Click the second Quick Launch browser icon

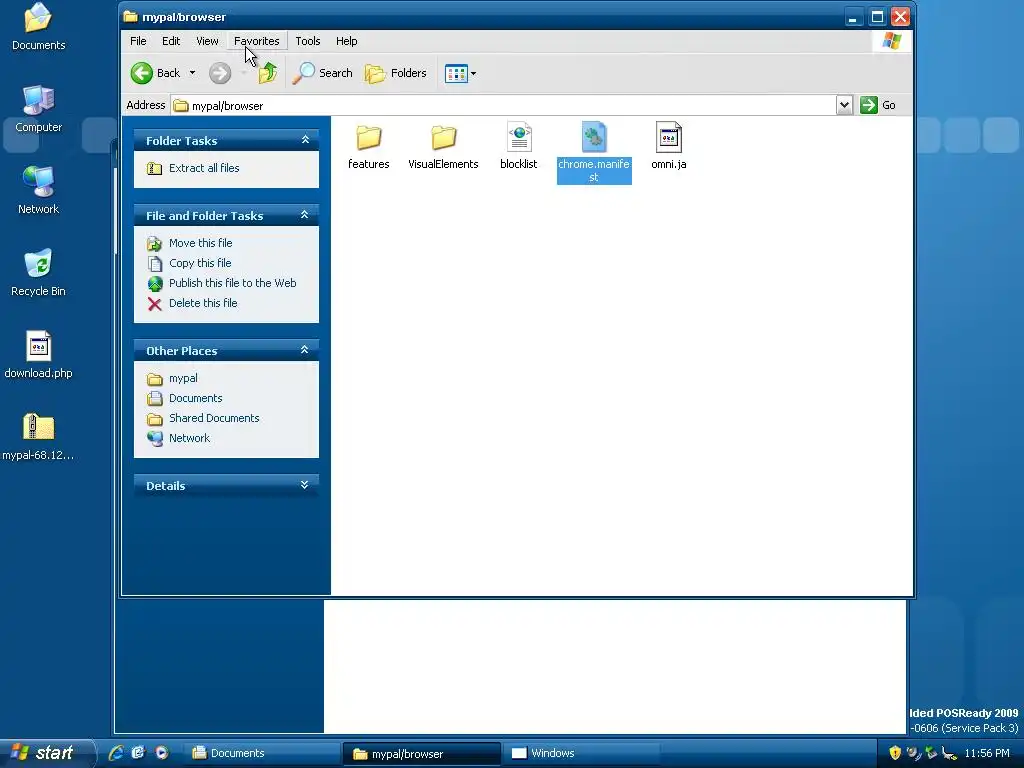coord(138,753)
